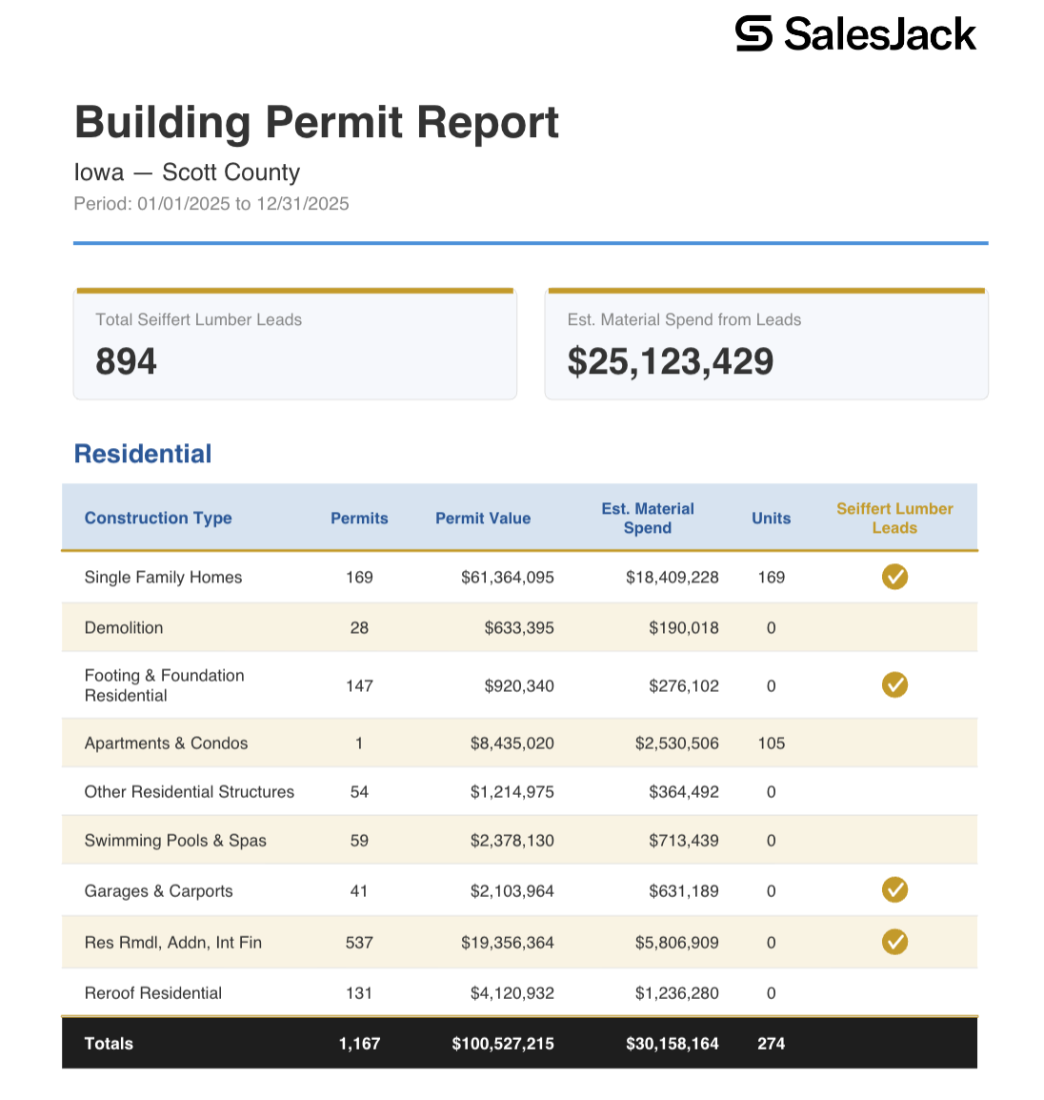Click the Seiffert Lumber Leads column header
The image size is (1044, 1100).
(895, 518)
